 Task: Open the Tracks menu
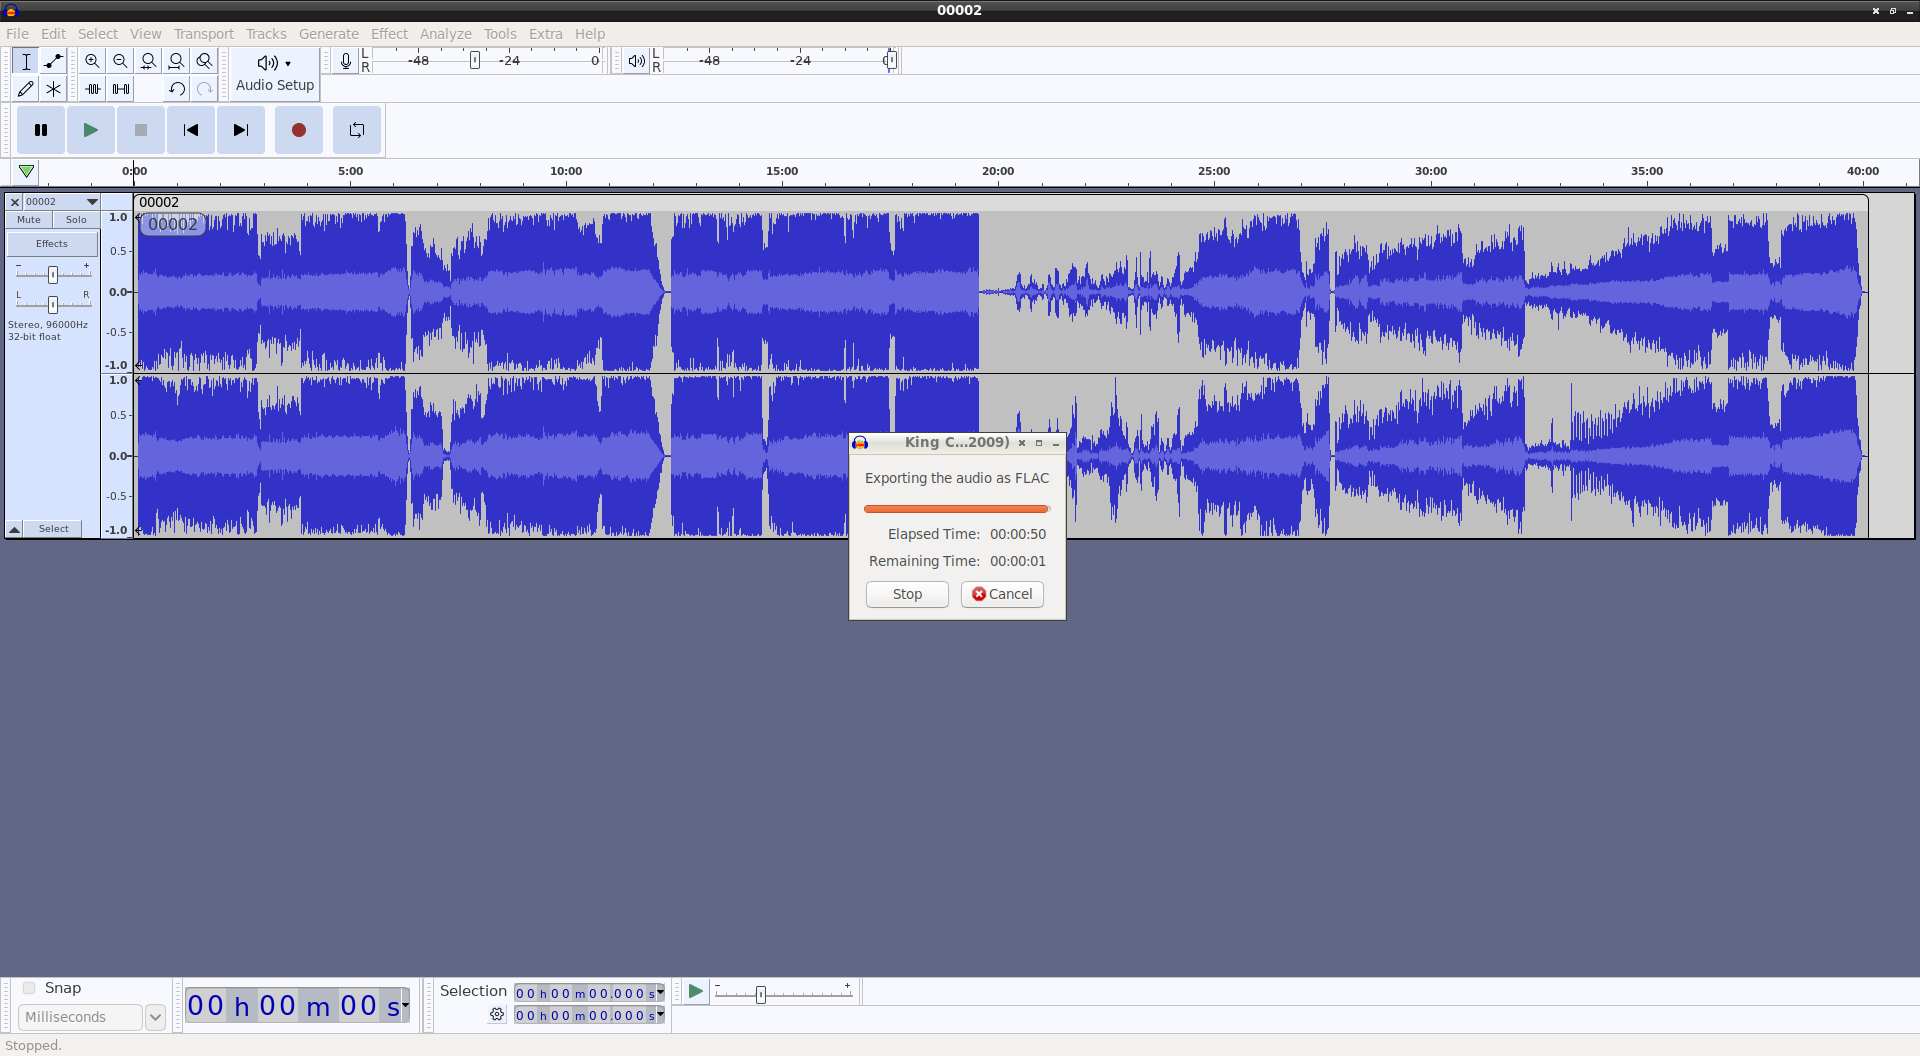coord(266,34)
